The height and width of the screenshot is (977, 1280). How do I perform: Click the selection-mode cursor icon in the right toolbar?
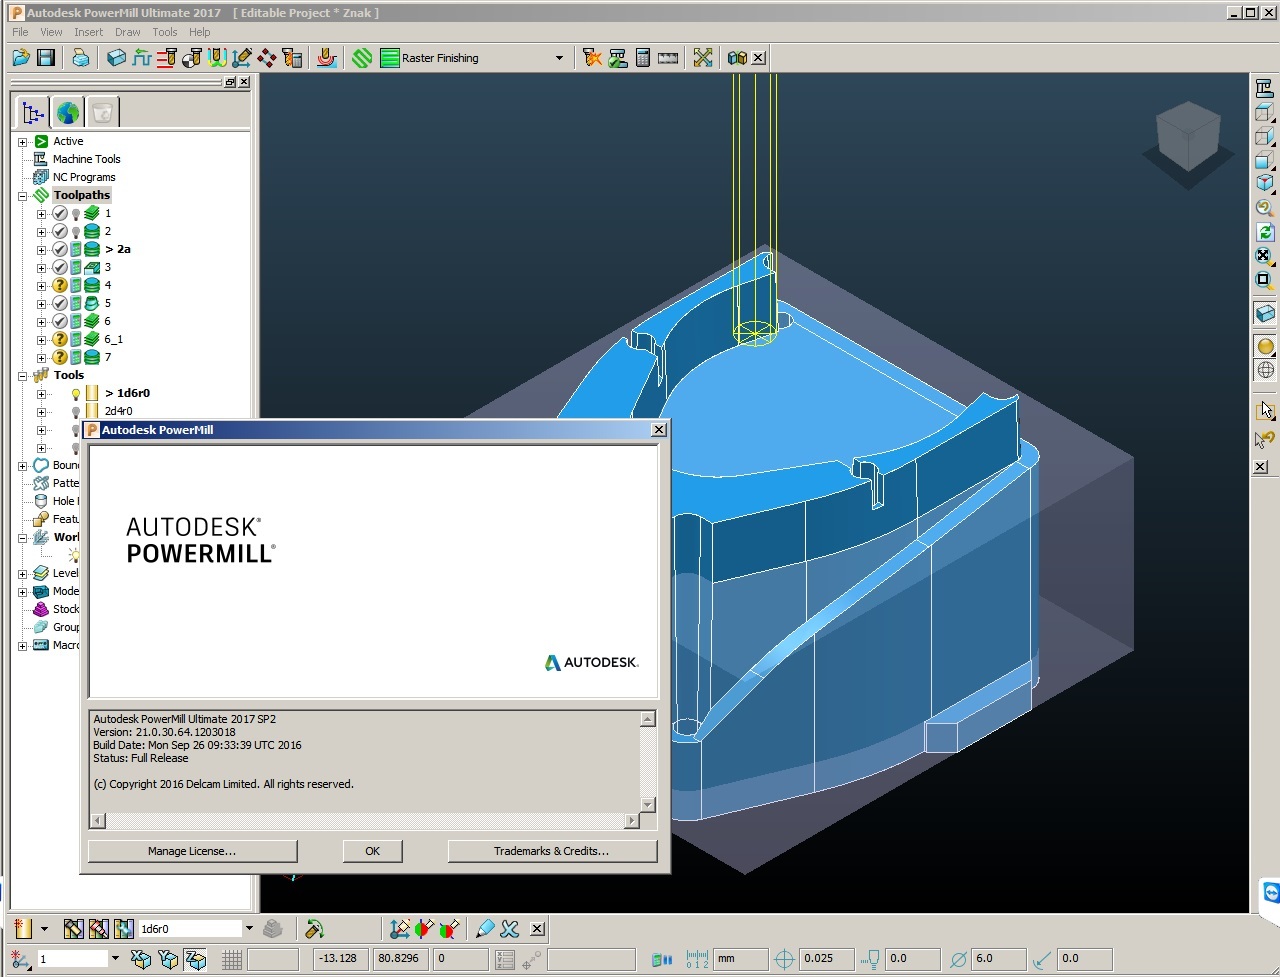(x=1265, y=410)
